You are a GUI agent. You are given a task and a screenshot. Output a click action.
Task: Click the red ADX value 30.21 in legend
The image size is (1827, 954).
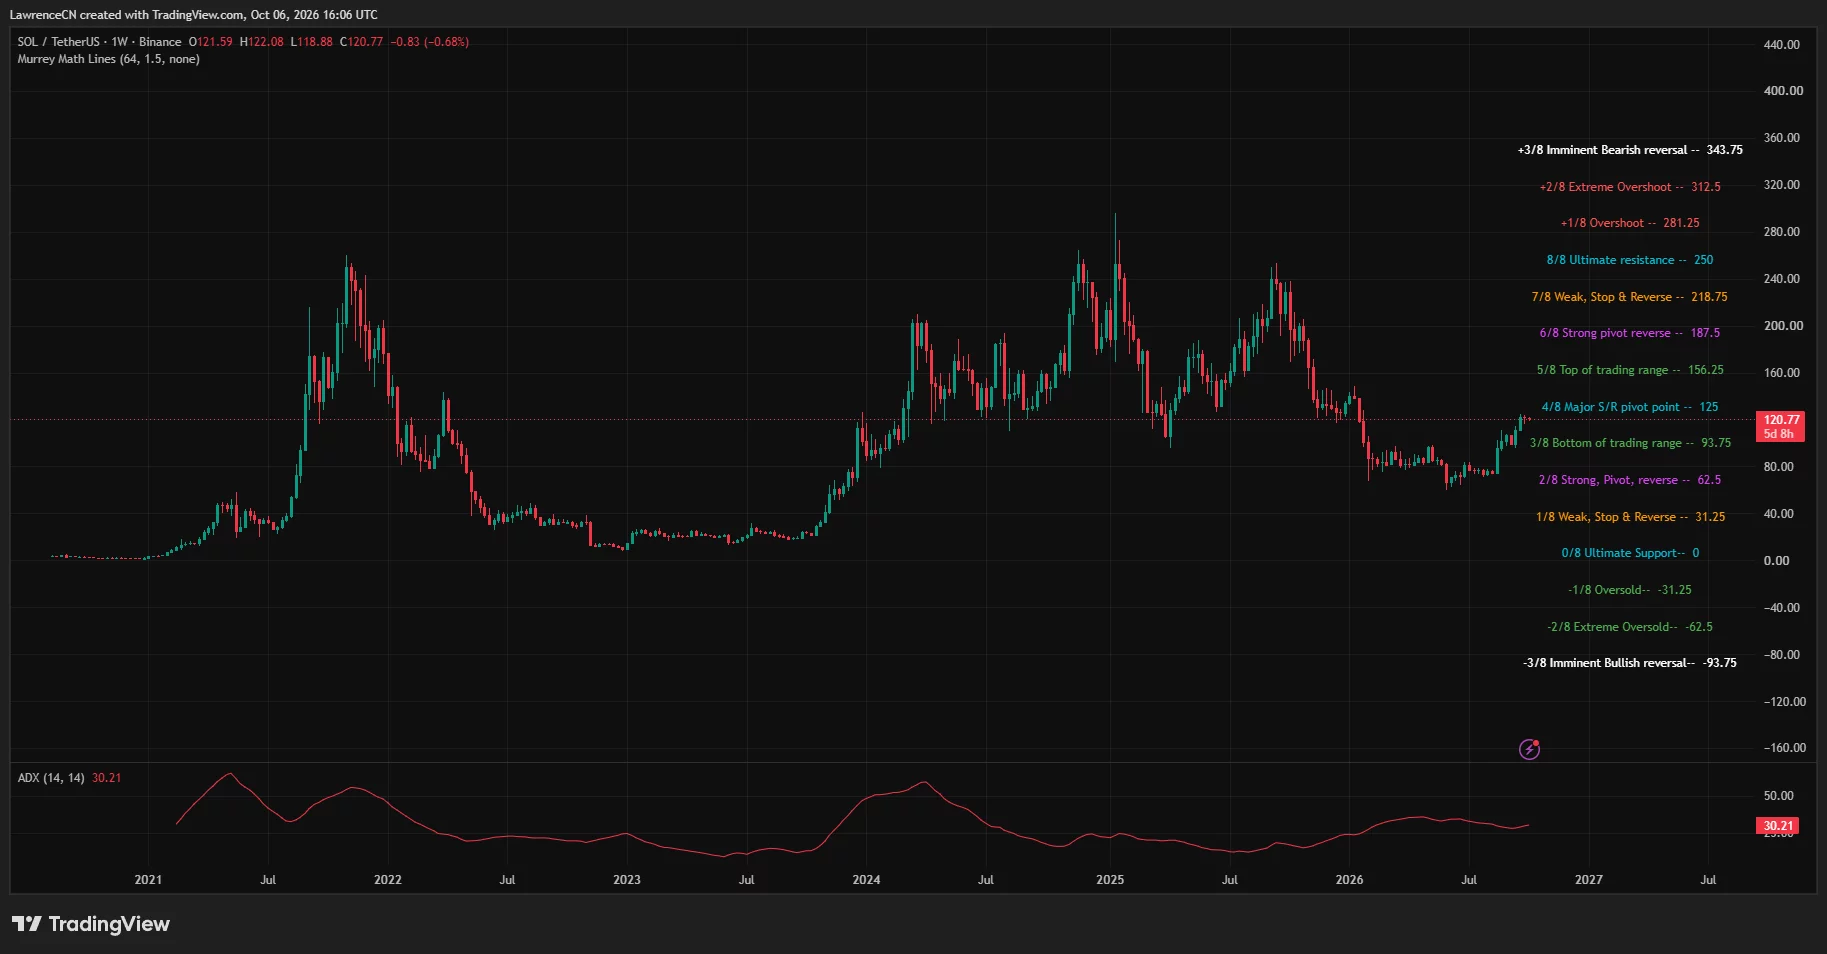(106, 778)
